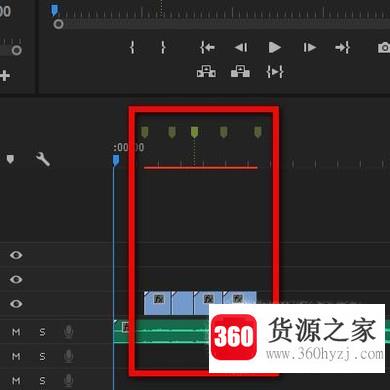This screenshot has width=390, height=390.
Task: Click the monitor's blue playhead handle
Action: coord(54,10)
